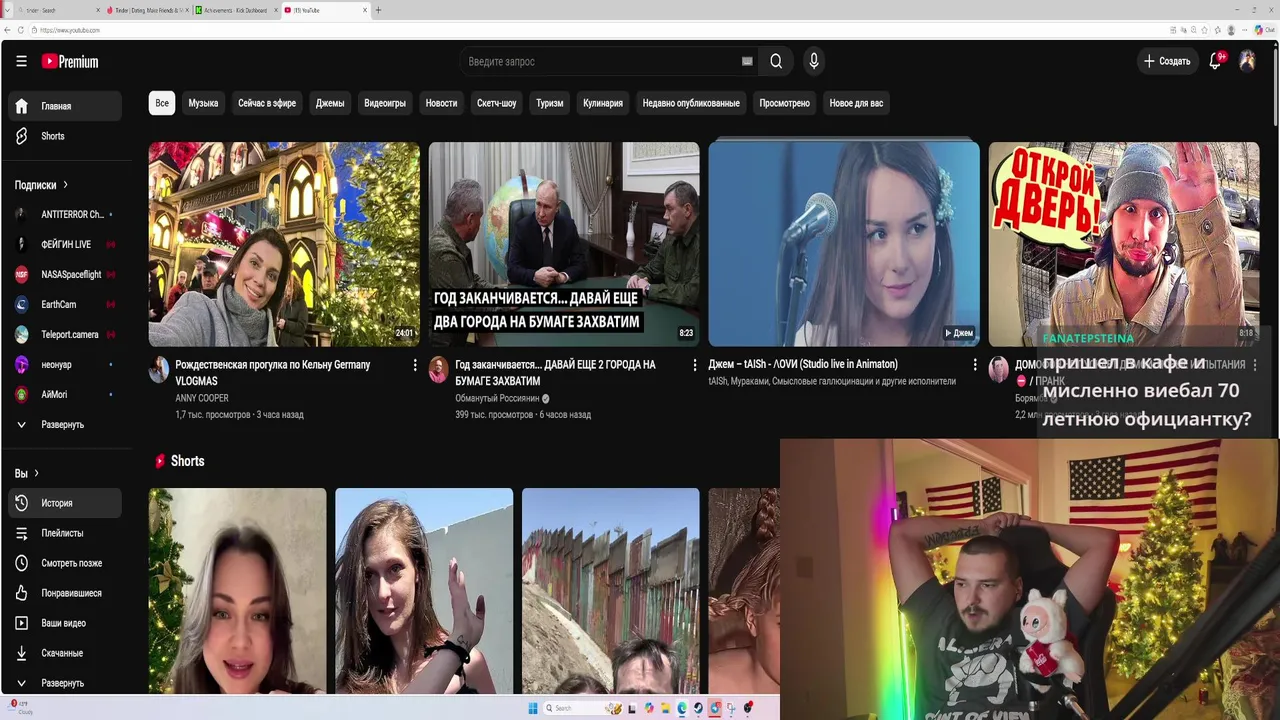Open ANNY COOPER channel link
Screen dimensions: 1280x720
[x=202, y=398]
